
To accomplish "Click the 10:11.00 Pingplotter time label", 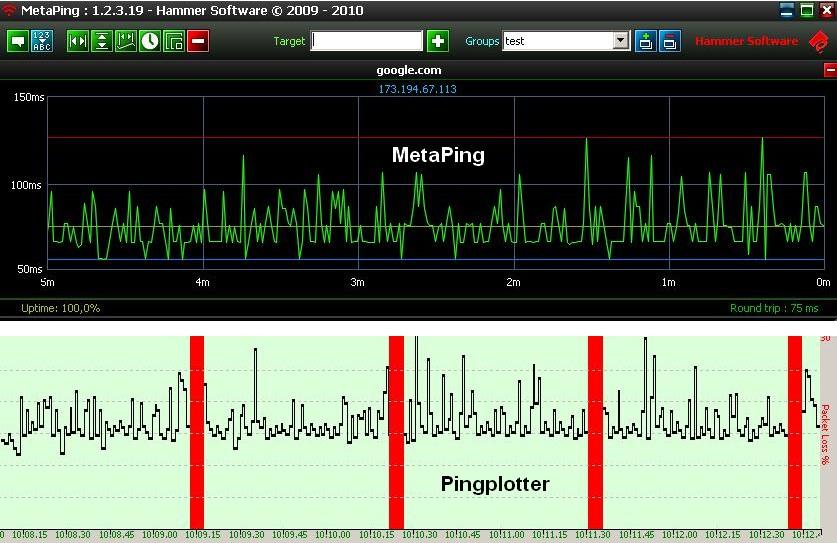I will (x=507, y=534).
